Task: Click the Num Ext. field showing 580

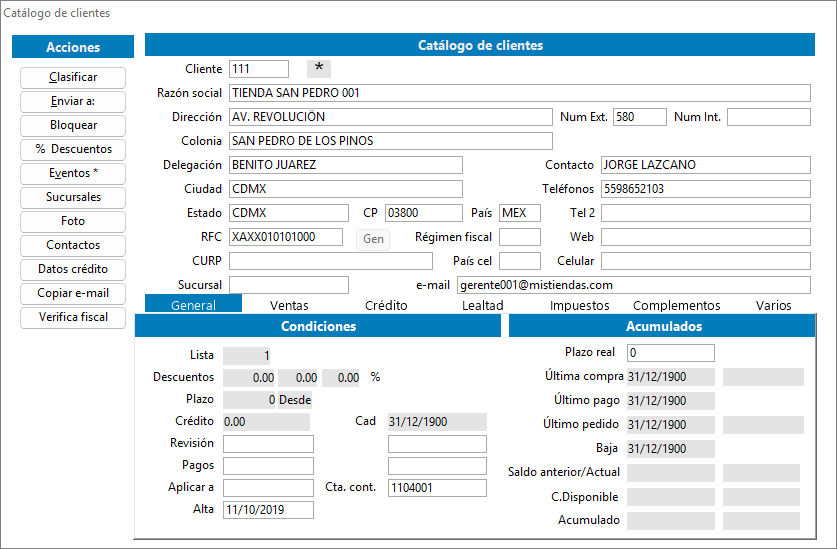Action: point(639,117)
